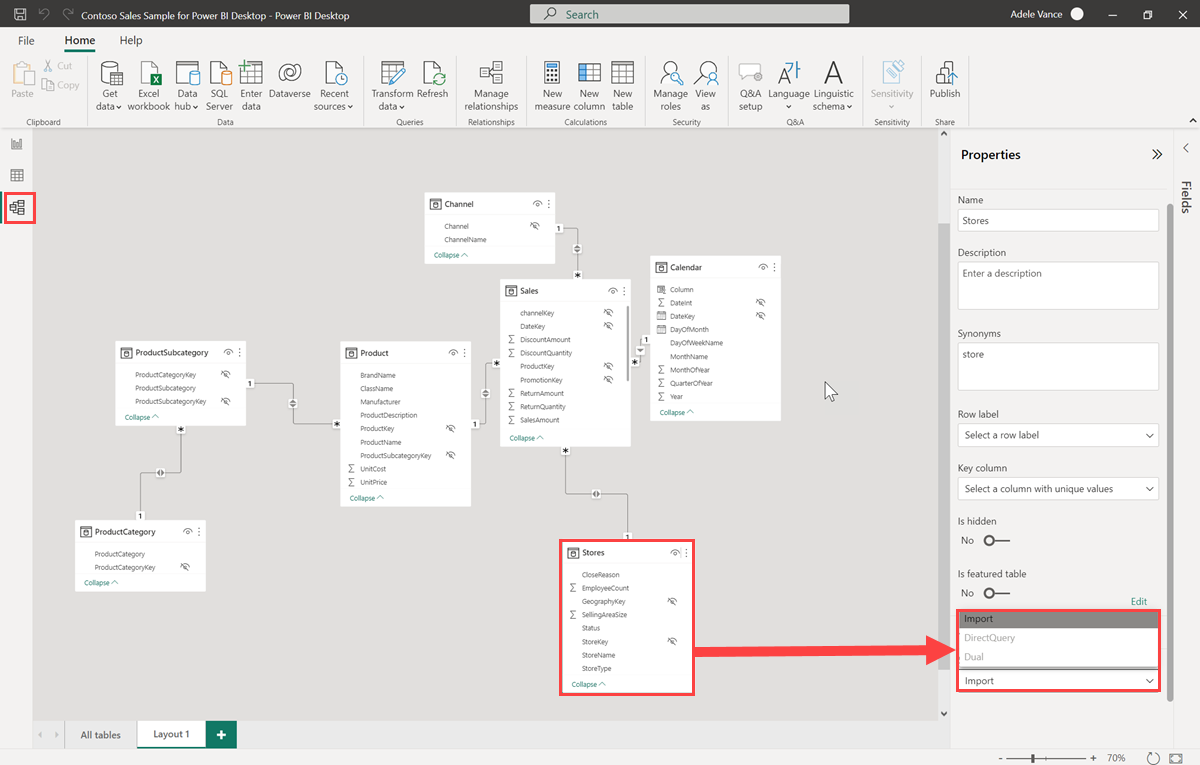The height and width of the screenshot is (765, 1200).
Task: Toggle visibility of Channel table
Action: [537, 204]
